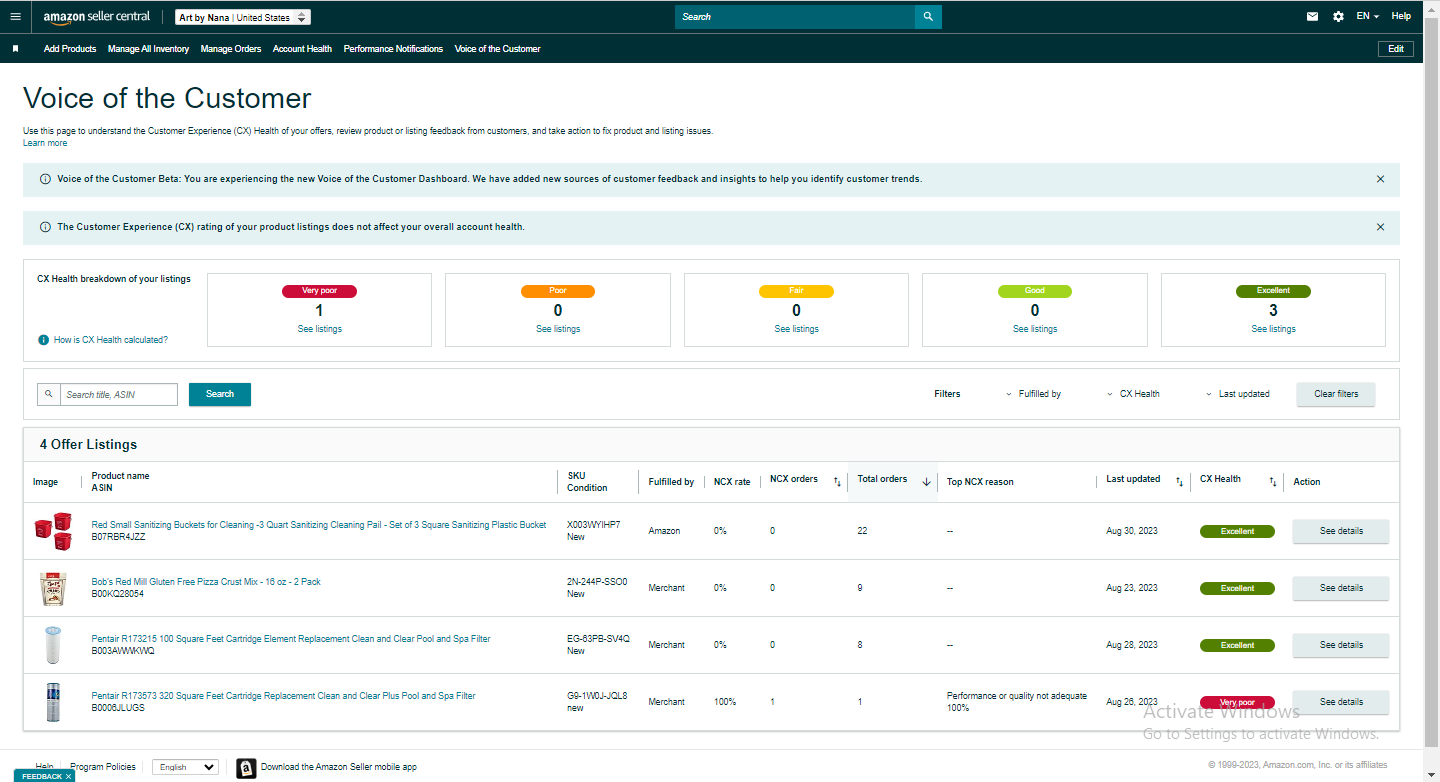
Task: Open the messages envelope icon
Action: [1313, 17]
